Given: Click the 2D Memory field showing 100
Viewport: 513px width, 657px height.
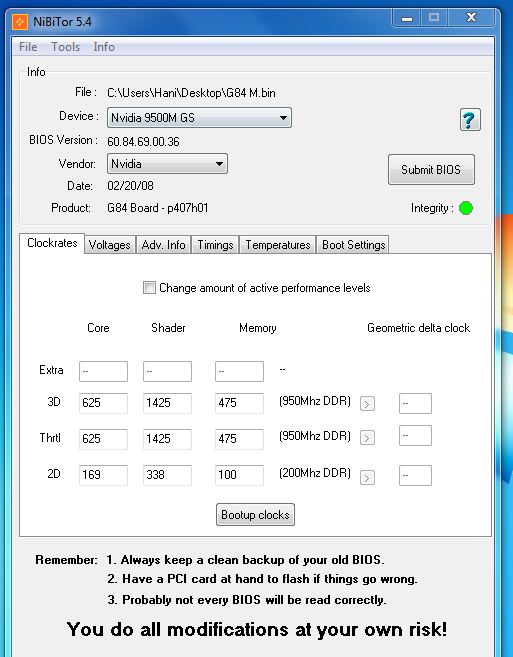Looking at the screenshot, I should point(239,475).
